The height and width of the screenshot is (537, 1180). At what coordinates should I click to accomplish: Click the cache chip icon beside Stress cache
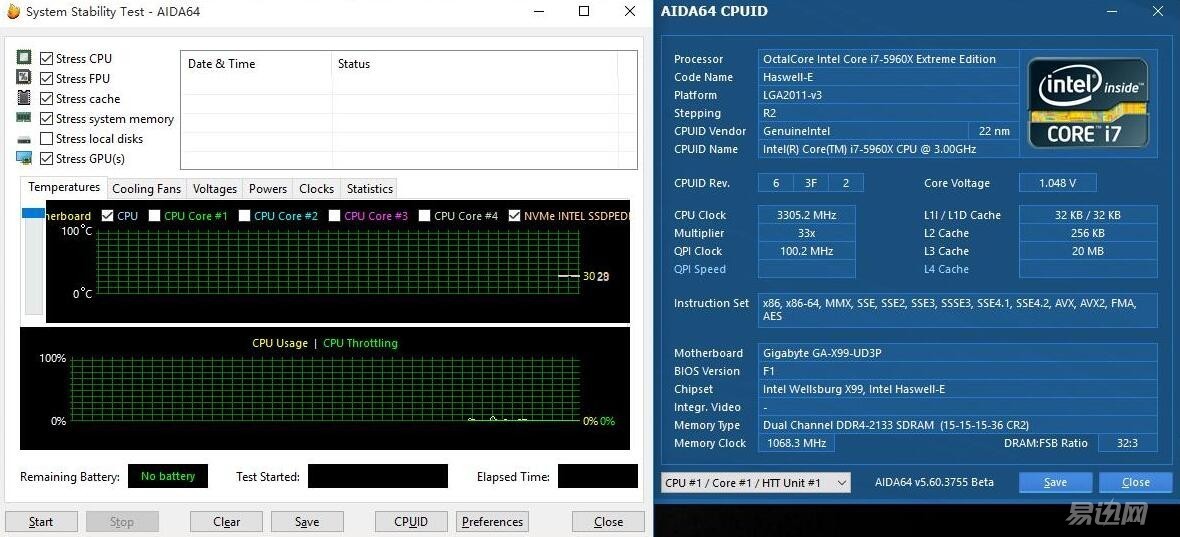pyautogui.click(x=24, y=98)
